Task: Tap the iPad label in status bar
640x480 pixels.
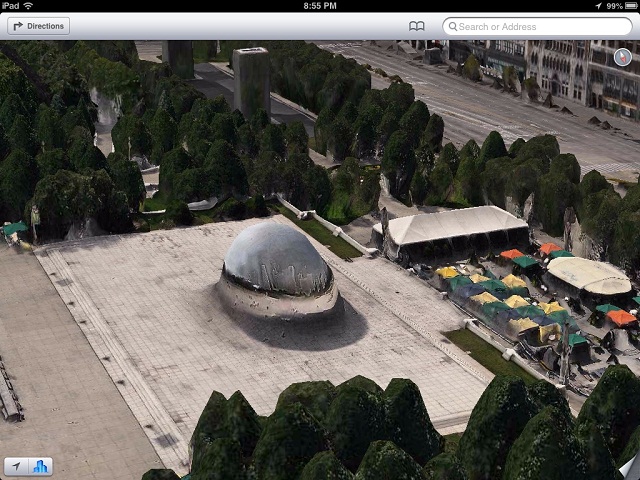Action: pos(10,6)
